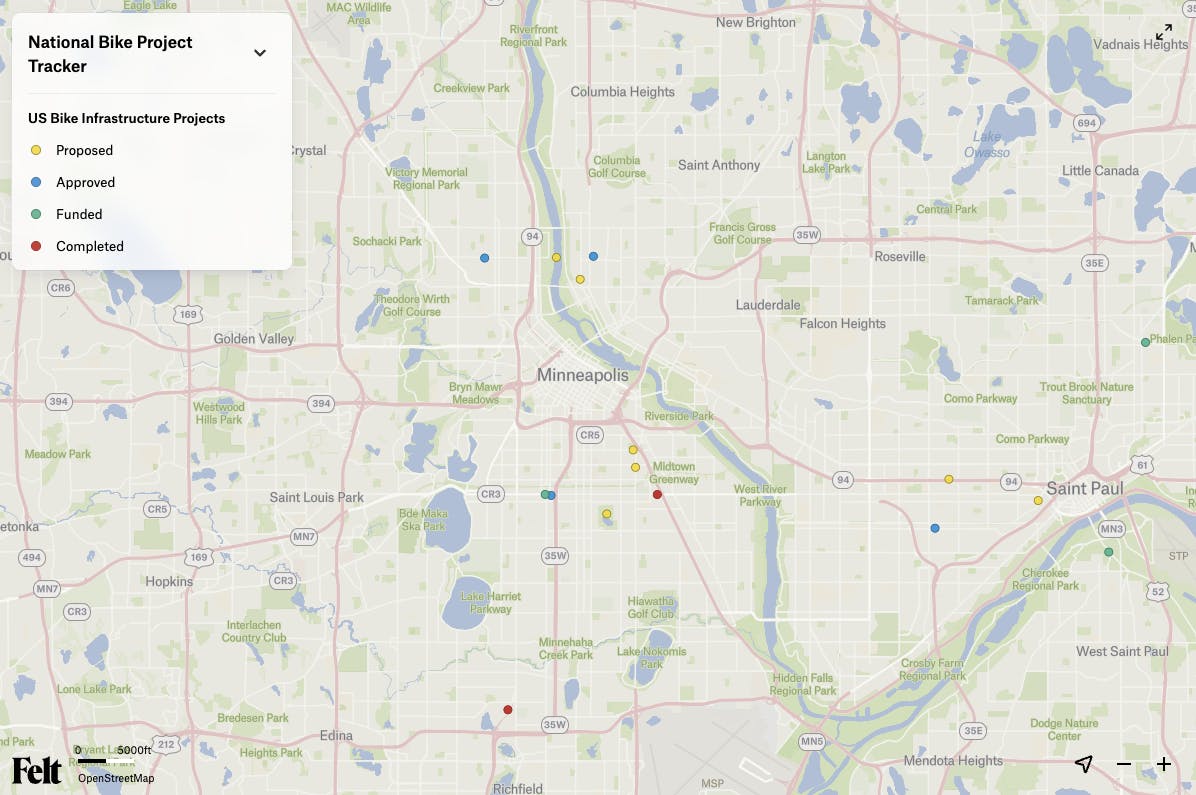Click the 694 highway shield

(1086, 123)
